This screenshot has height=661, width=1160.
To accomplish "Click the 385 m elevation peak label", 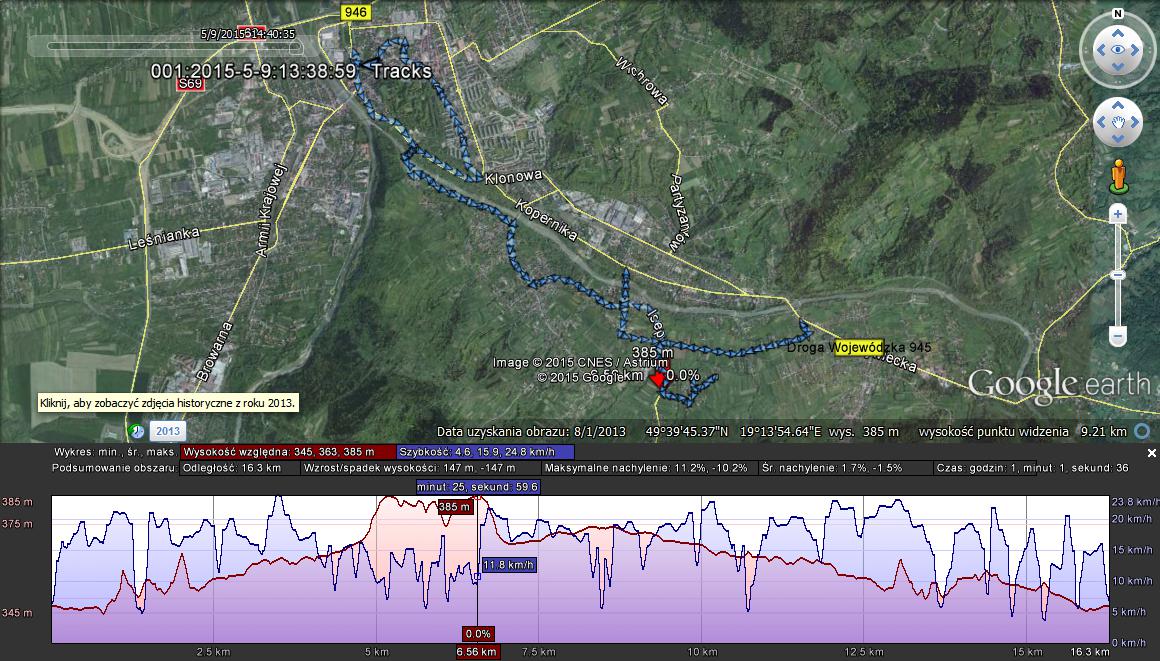I will (x=453, y=507).
